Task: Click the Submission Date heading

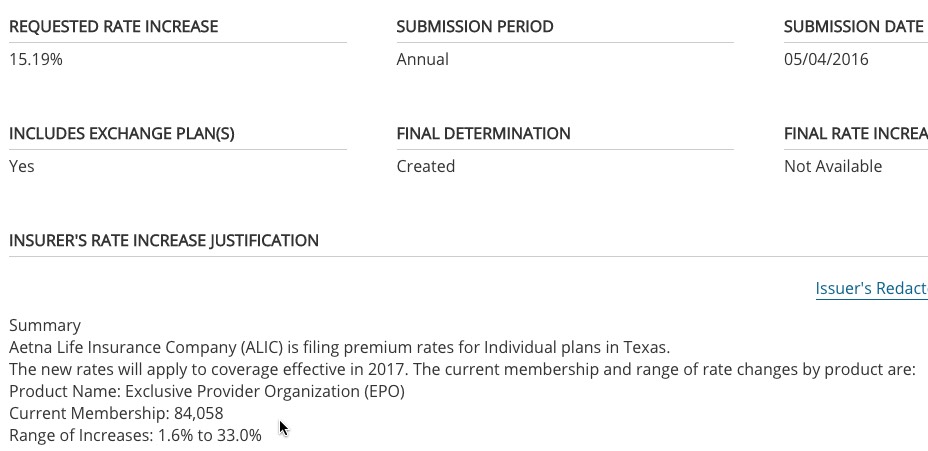Action: coord(853,27)
